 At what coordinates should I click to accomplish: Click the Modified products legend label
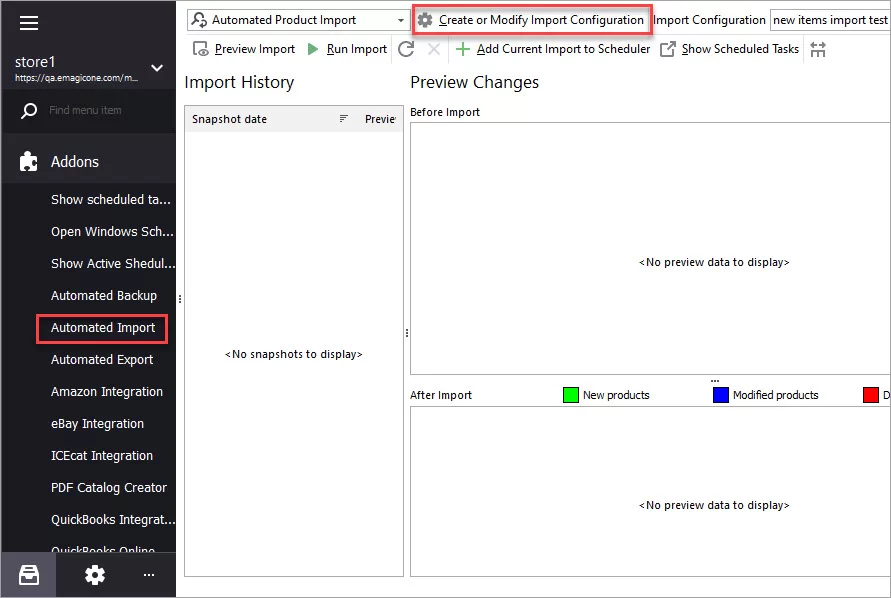pos(776,395)
